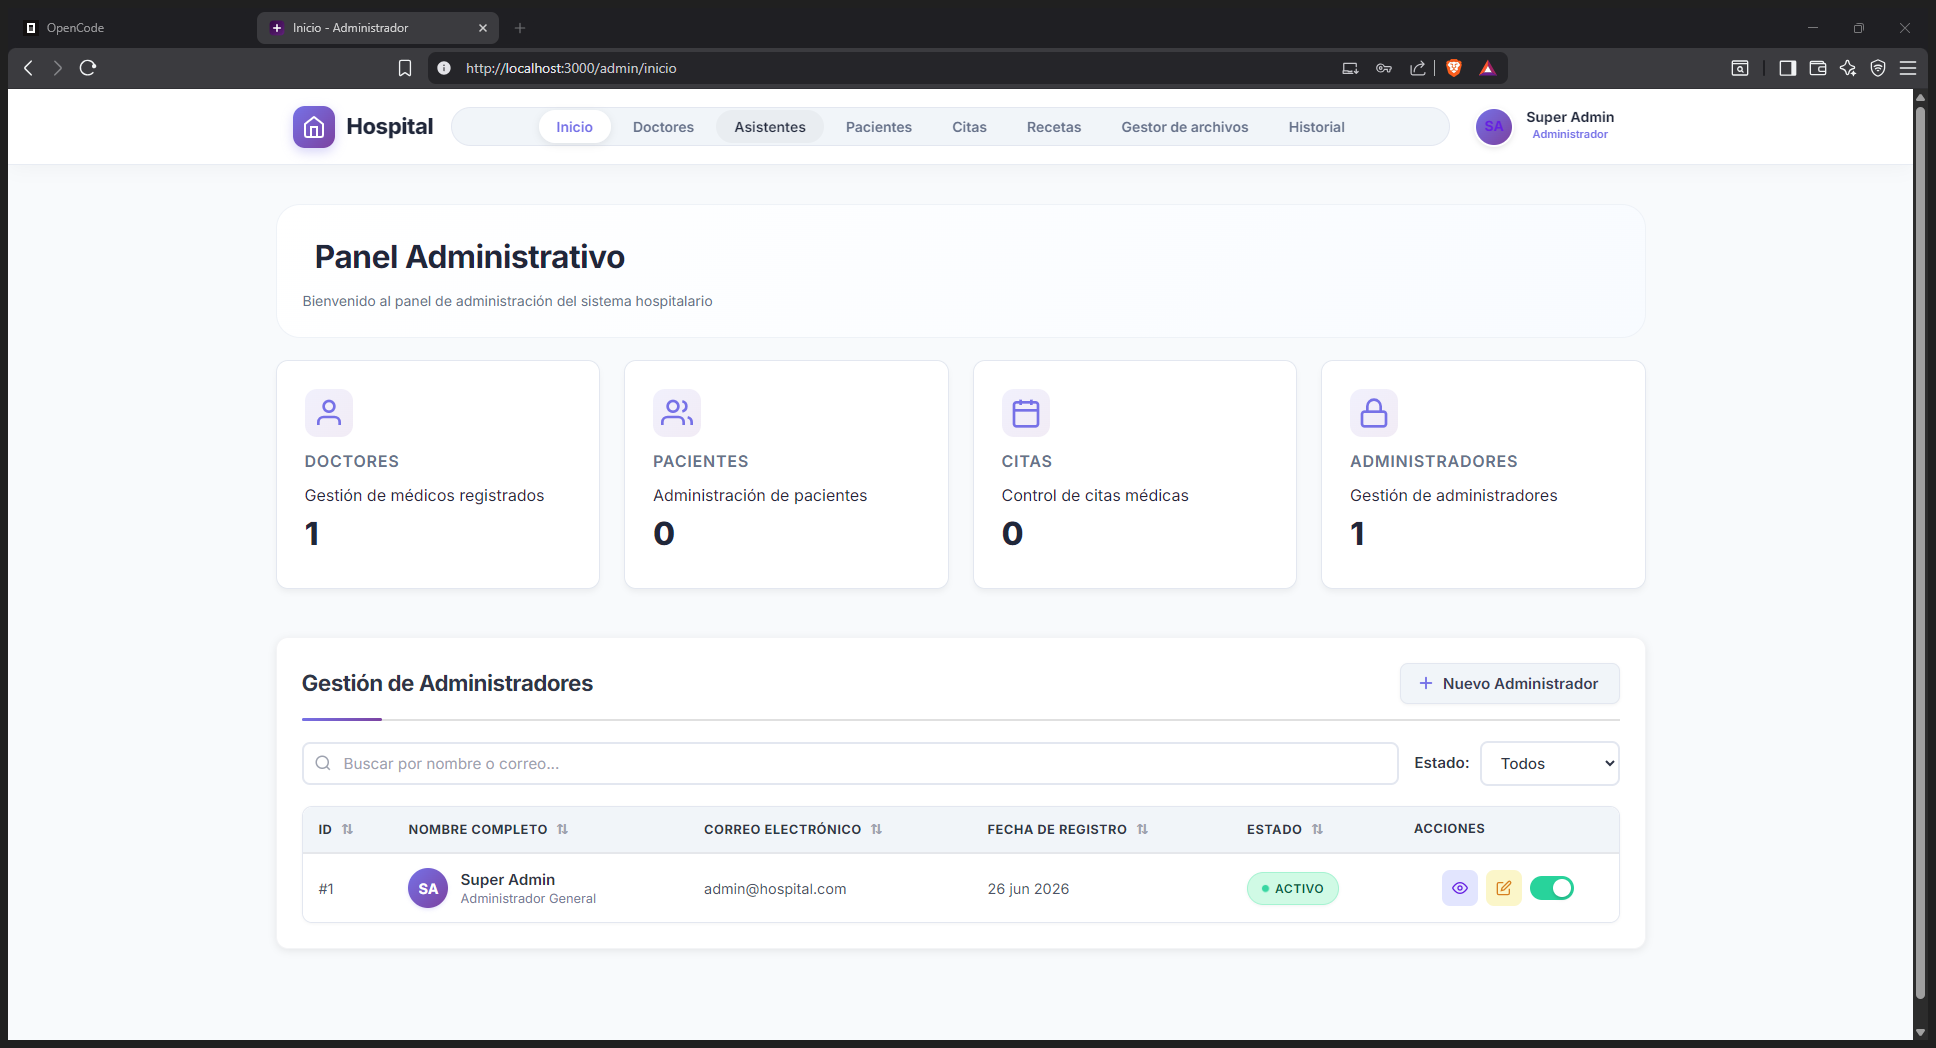The height and width of the screenshot is (1048, 1936).
Task: Sort table by ID column arrows
Action: coord(348,829)
